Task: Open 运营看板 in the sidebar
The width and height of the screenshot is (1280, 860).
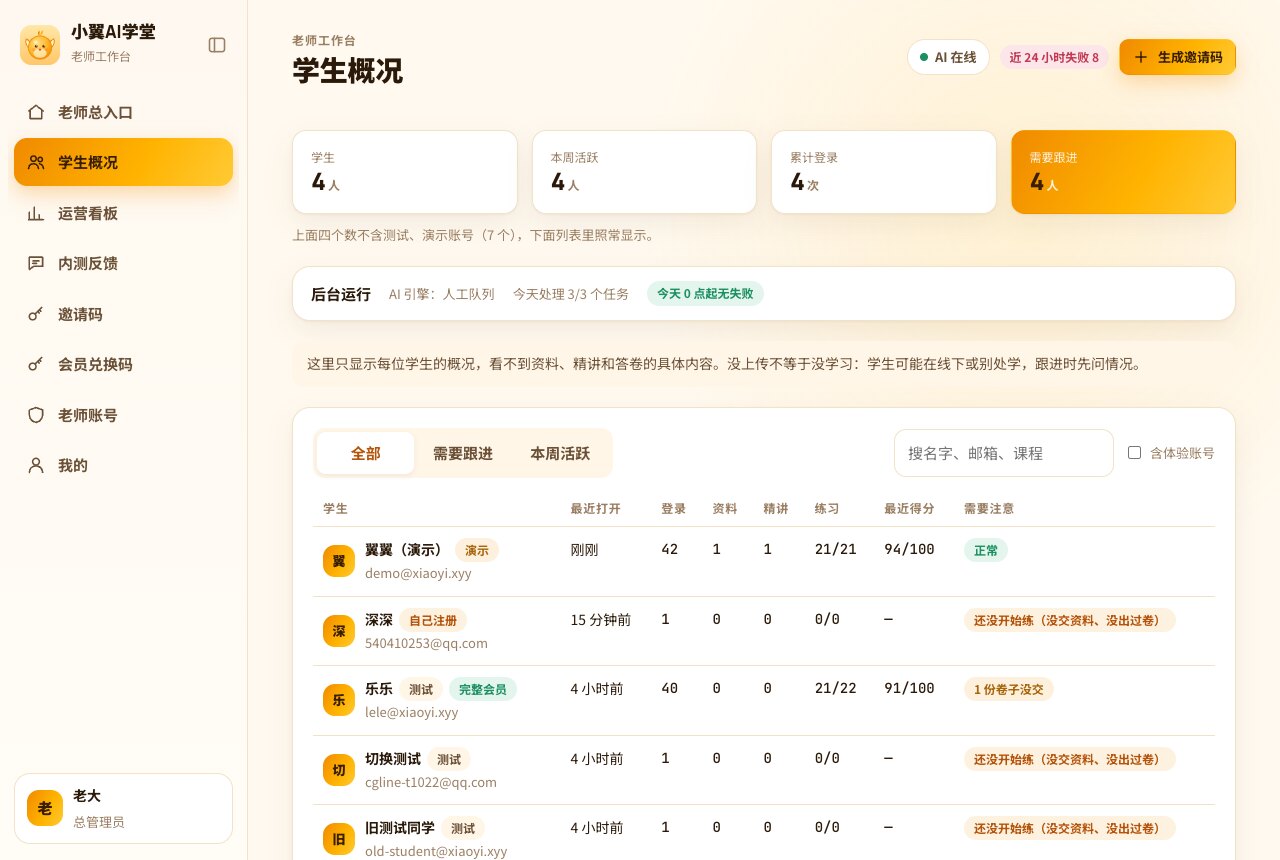Action: point(123,213)
